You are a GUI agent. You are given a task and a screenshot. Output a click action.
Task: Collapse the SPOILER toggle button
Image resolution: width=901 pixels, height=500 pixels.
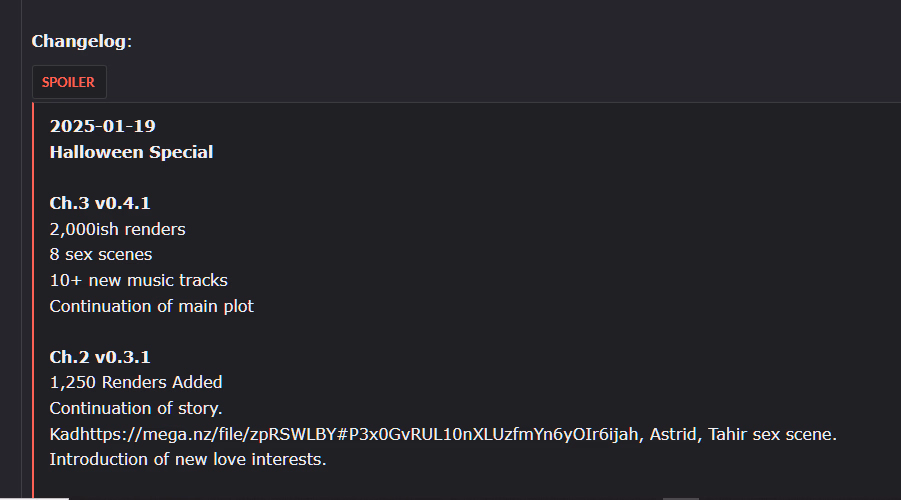(x=68, y=82)
